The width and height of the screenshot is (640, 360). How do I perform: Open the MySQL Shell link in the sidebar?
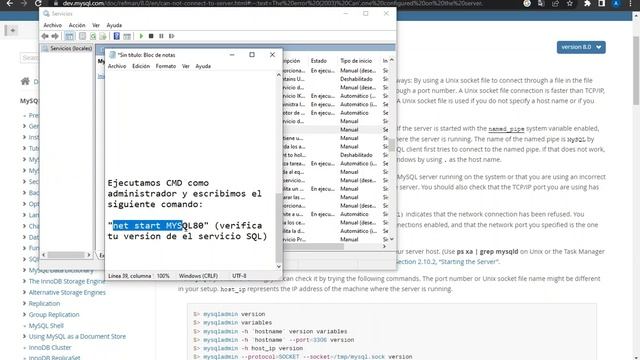46,325
